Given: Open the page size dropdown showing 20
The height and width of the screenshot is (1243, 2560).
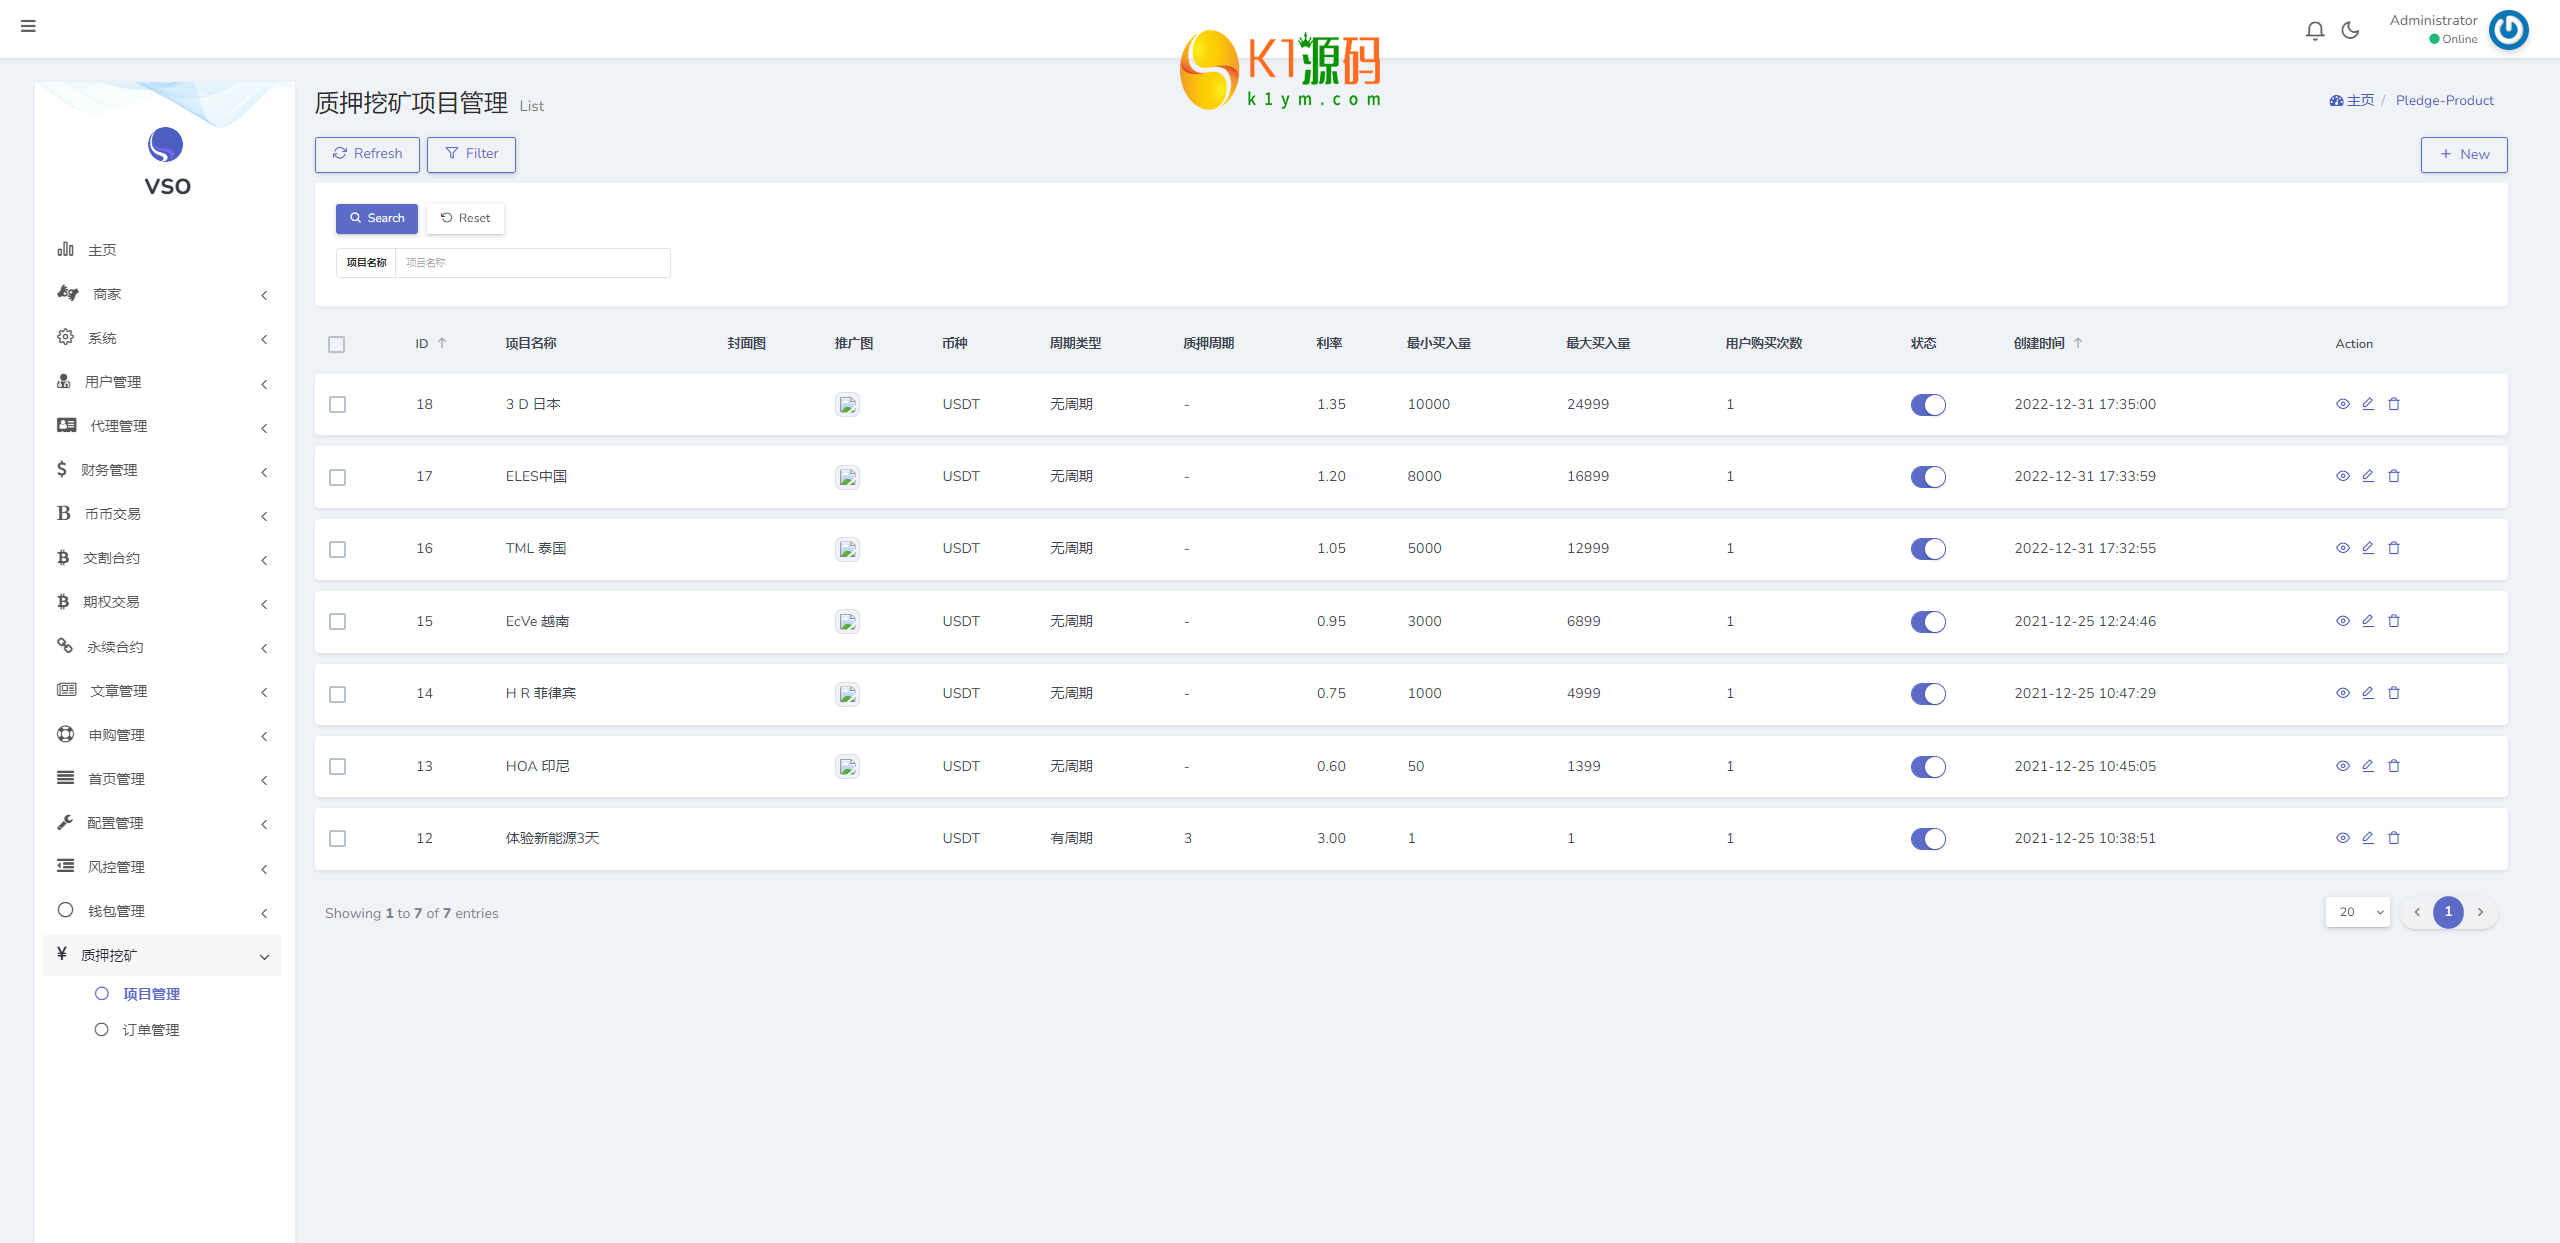Looking at the screenshot, I should coord(2357,912).
